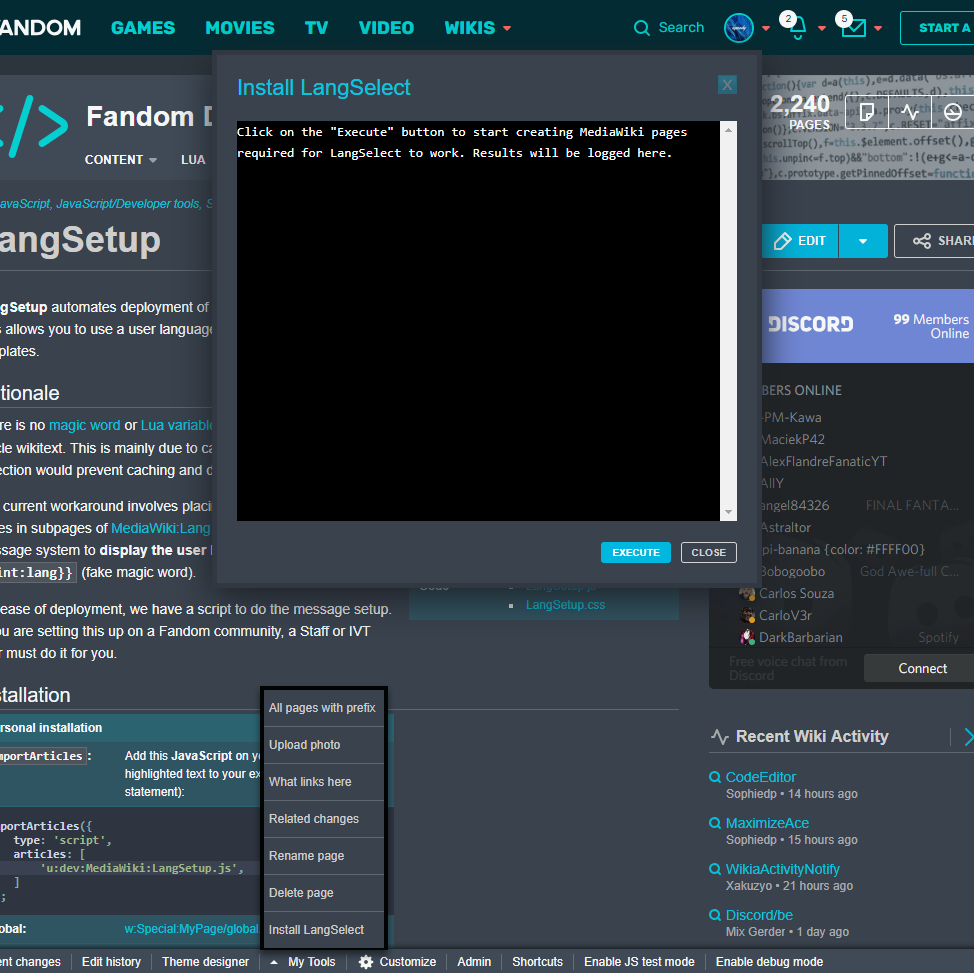
Task: Expand the EDIT dropdown arrow
Action: click(x=863, y=241)
